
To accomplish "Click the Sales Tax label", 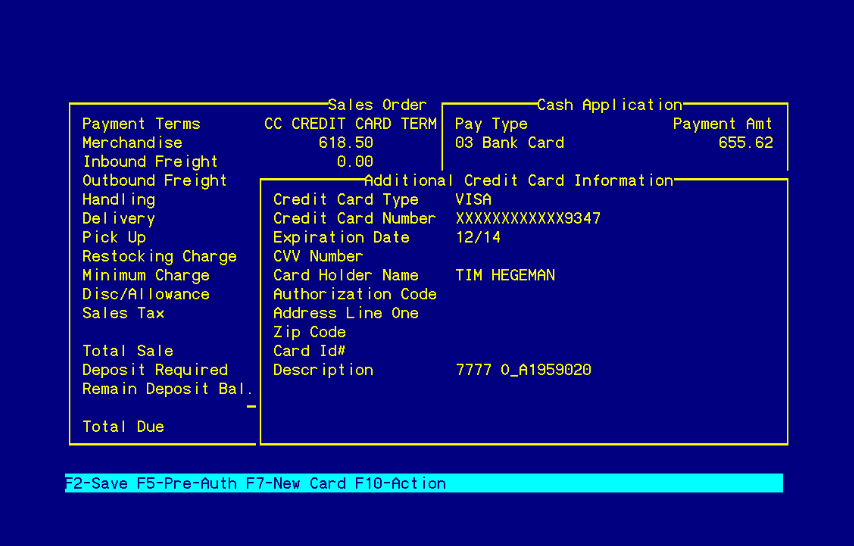I will click(123, 313).
